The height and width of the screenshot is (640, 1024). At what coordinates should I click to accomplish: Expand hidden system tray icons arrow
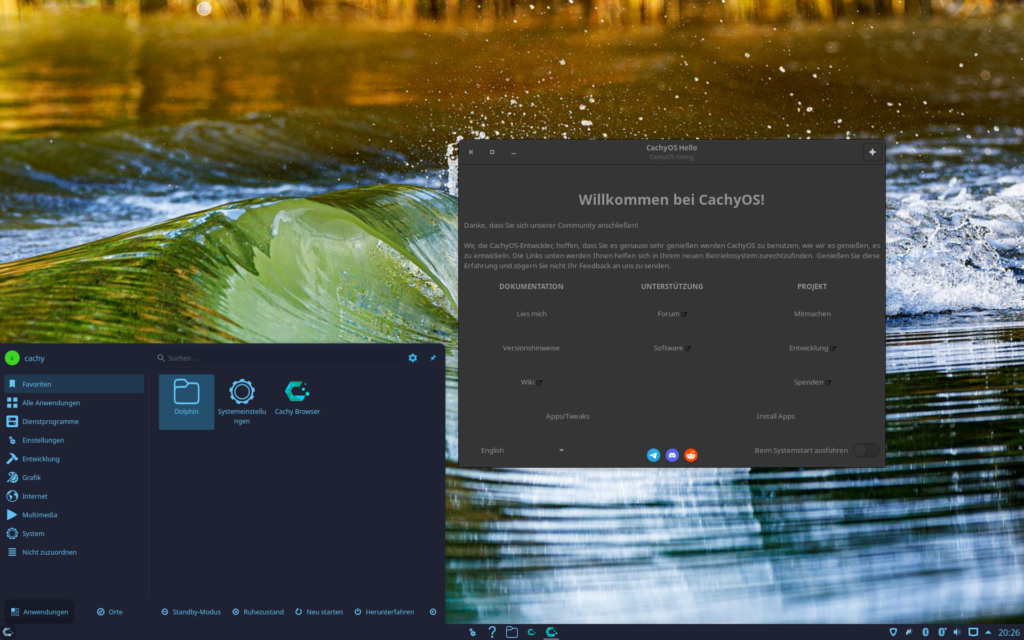[988, 632]
